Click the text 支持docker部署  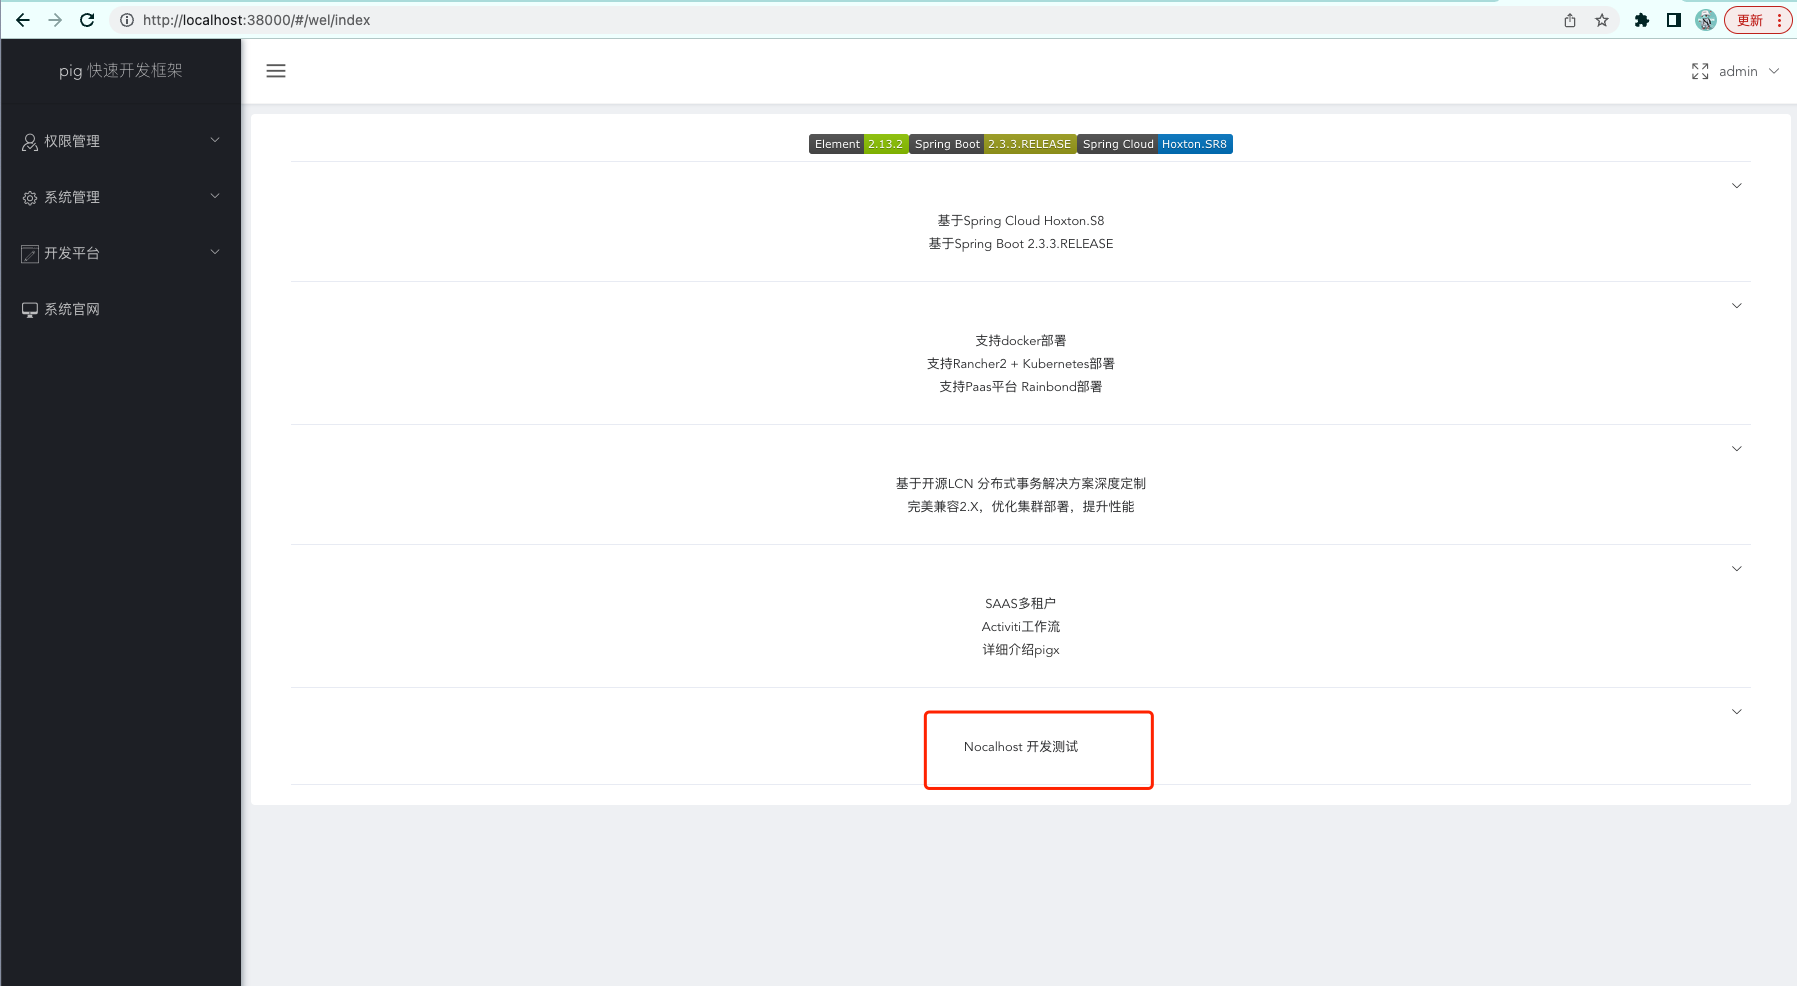point(1021,341)
